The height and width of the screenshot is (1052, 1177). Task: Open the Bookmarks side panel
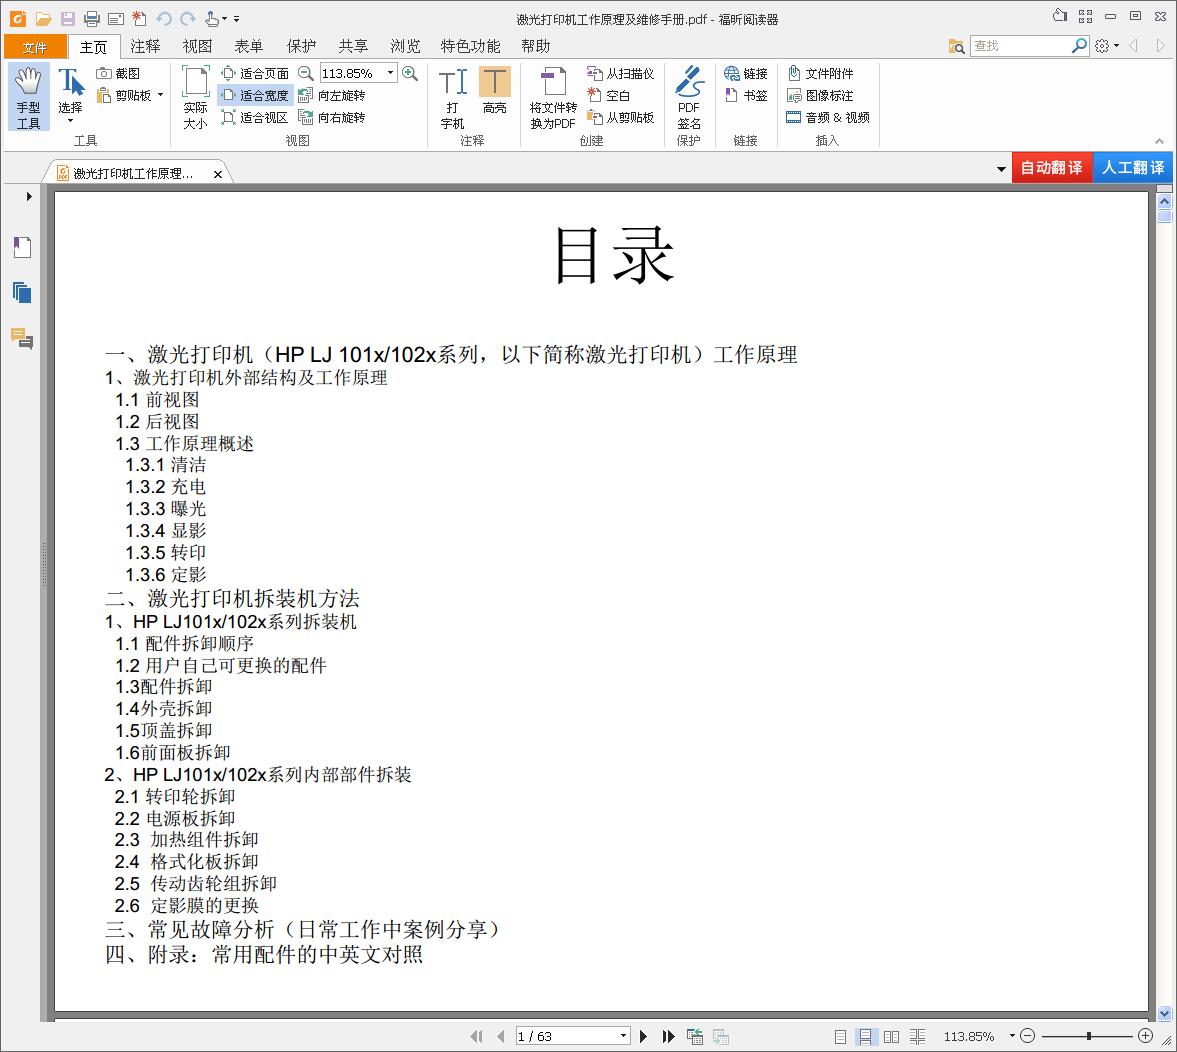coord(23,247)
